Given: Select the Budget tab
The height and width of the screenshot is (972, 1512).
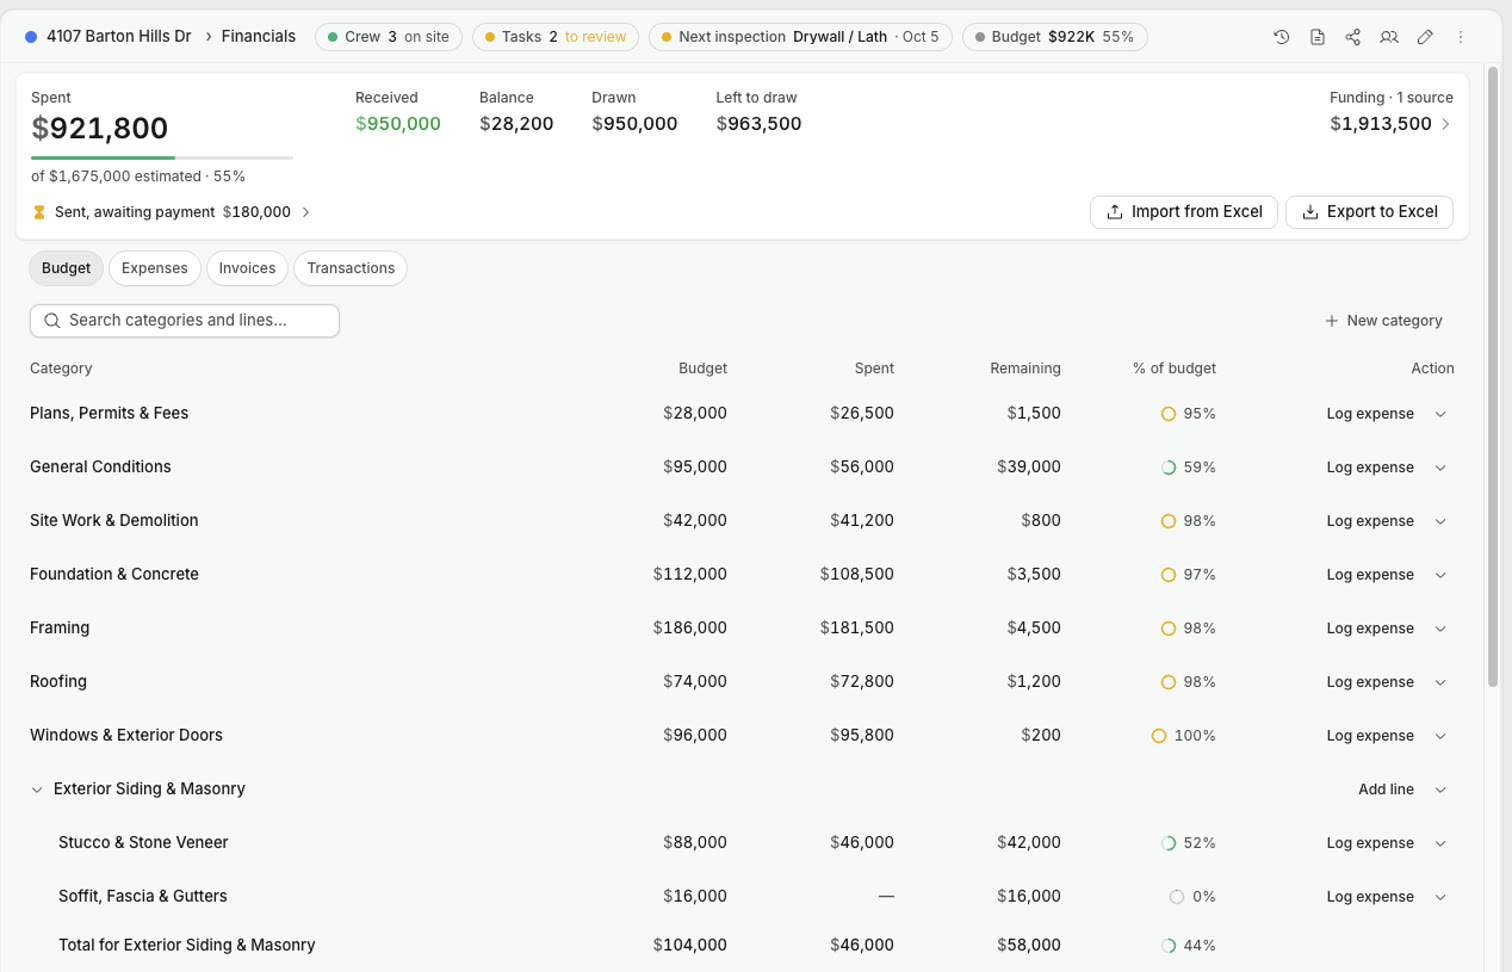Looking at the screenshot, I should pyautogui.click(x=66, y=268).
